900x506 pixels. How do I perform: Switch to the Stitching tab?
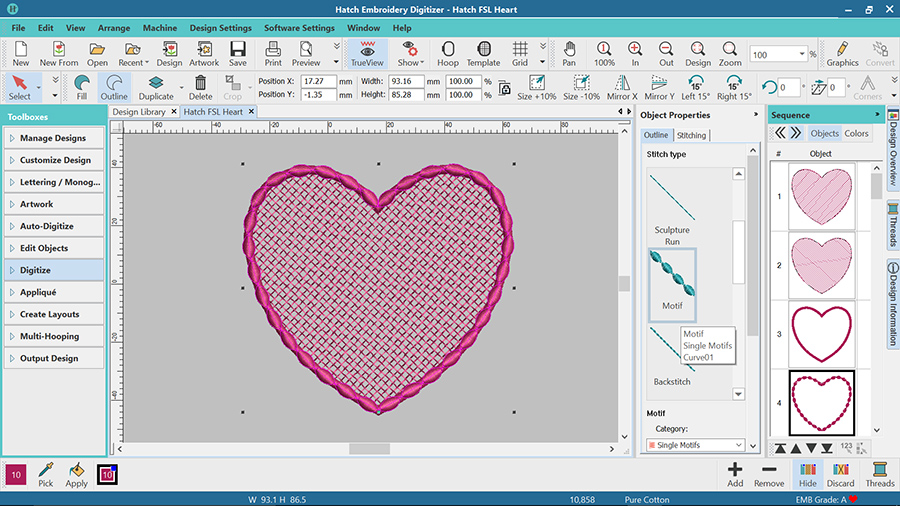[691, 135]
